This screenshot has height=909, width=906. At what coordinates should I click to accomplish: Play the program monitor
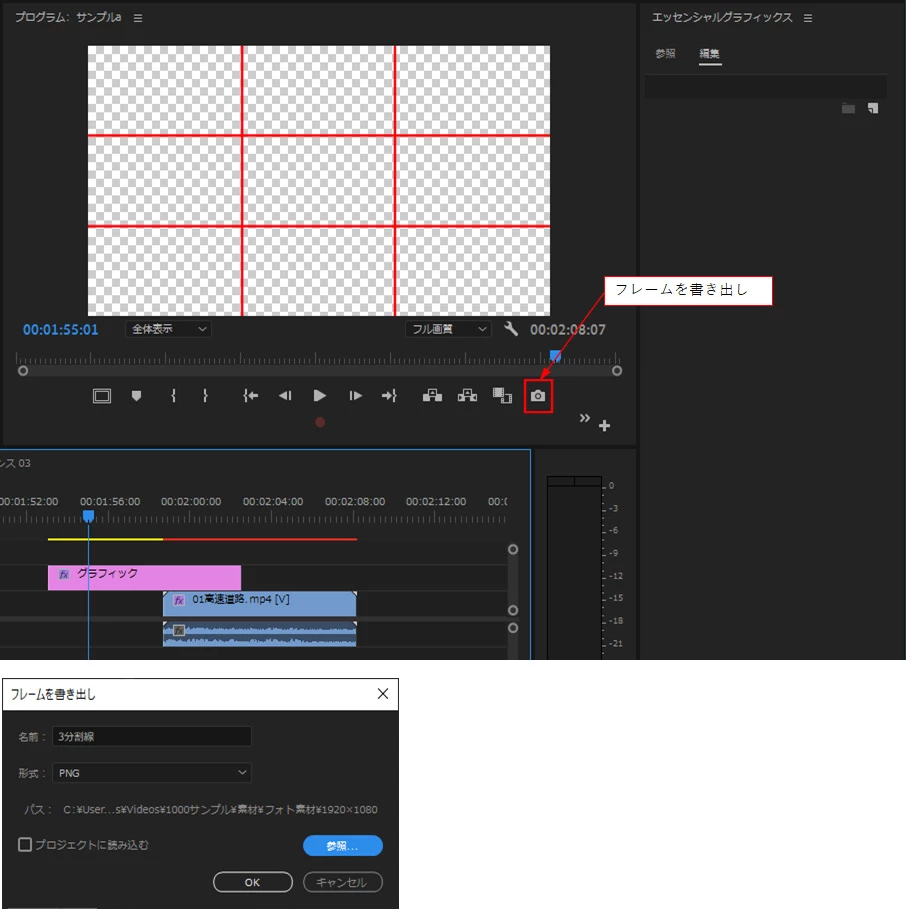click(x=319, y=396)
